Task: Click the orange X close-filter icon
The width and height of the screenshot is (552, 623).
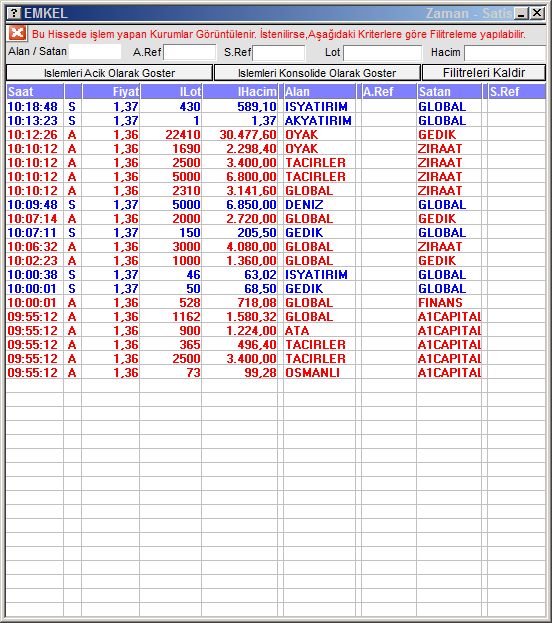Action: [17, 33]
